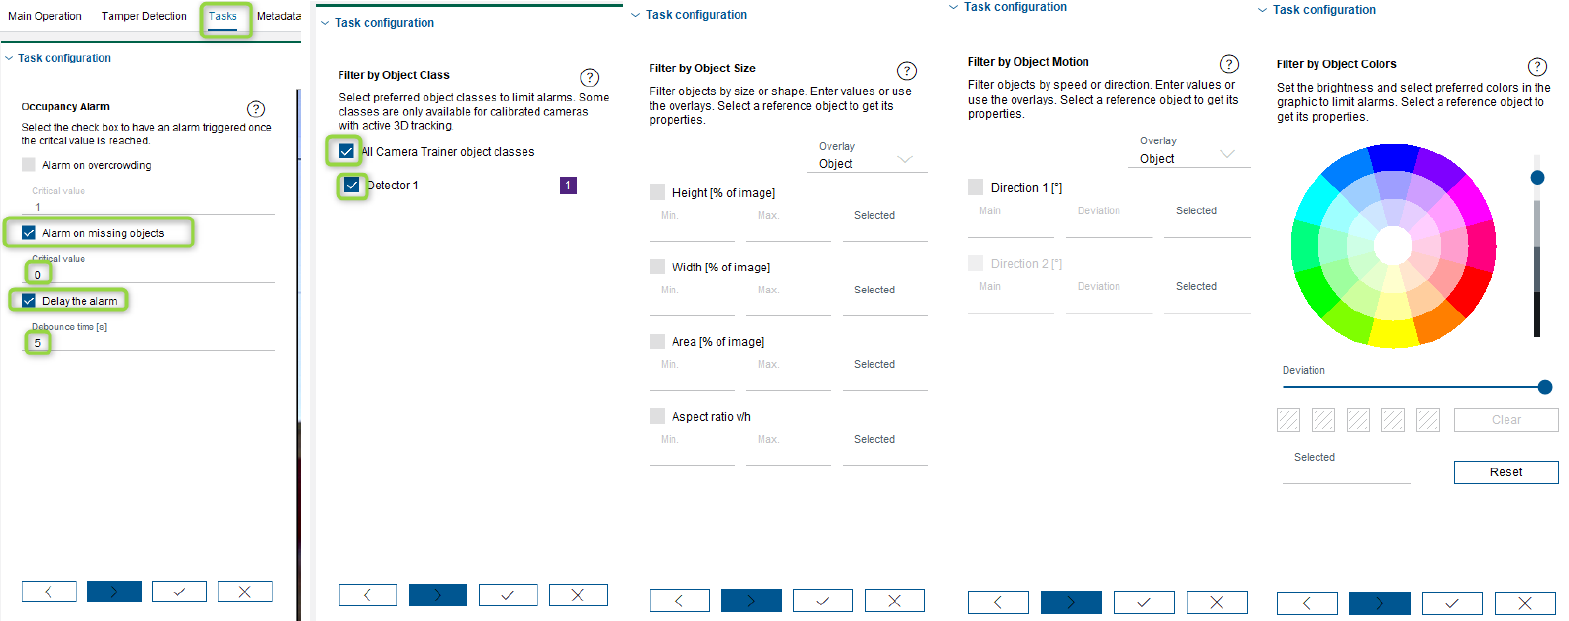Switch to Tamper Detection tab
This screenshot has height=621, width=1569.
144,16
